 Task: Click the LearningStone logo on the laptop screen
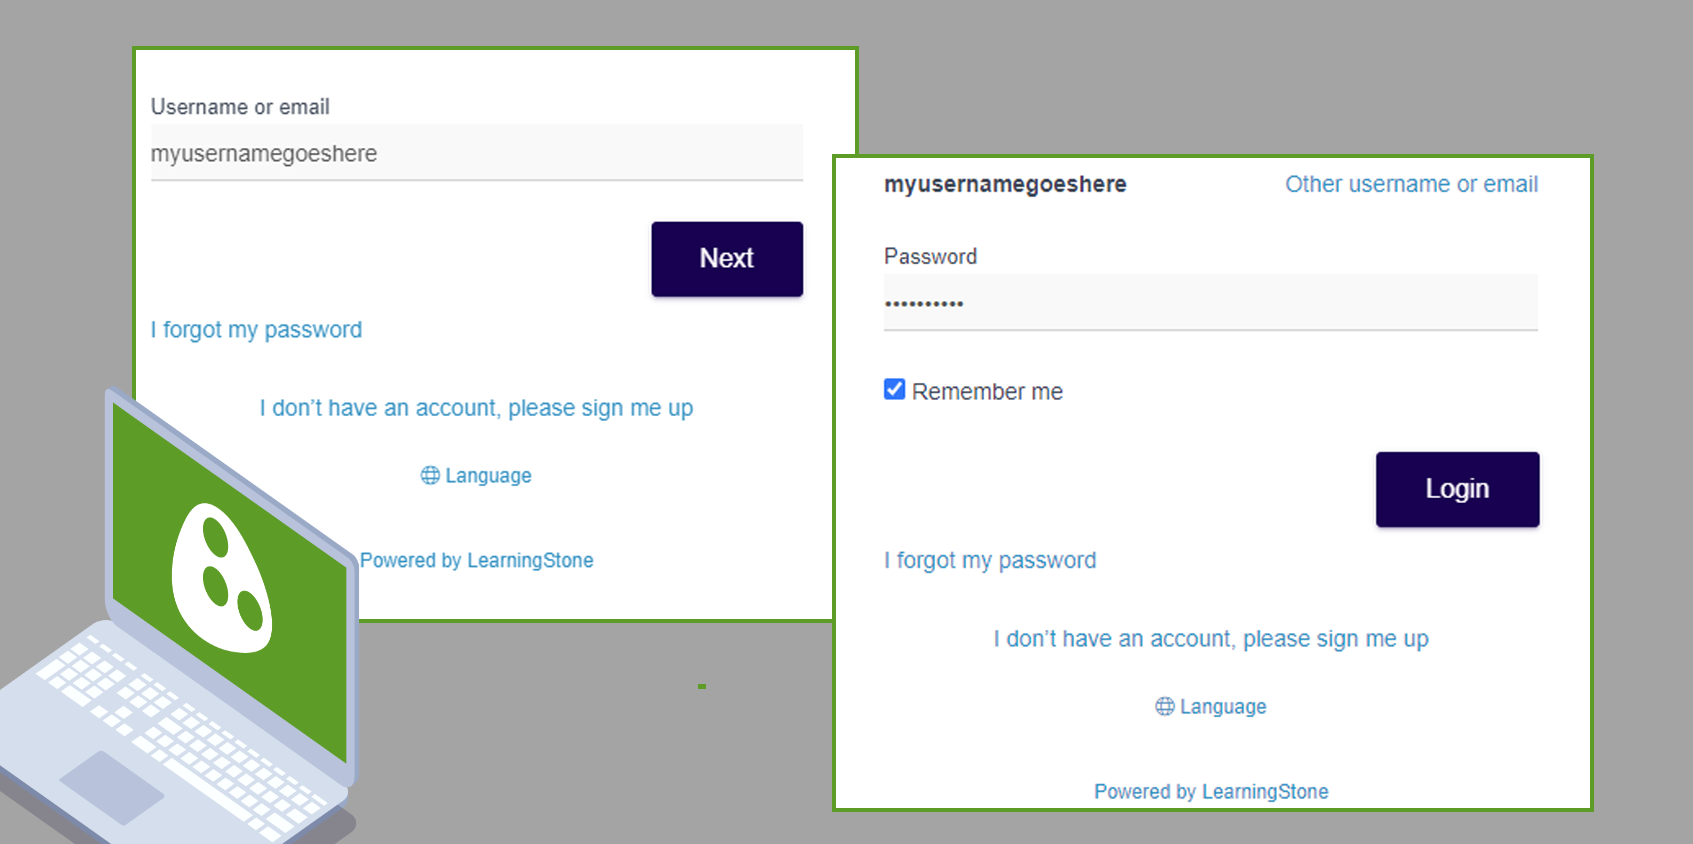pos(222,580)
